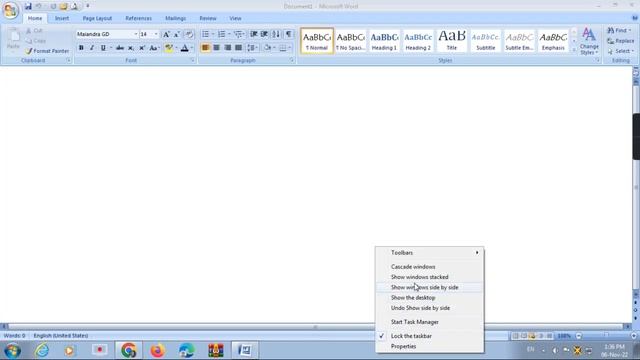640x360 pixels.
Task: Open Paragraph dialog launcher
Action: tap(292, 60)
